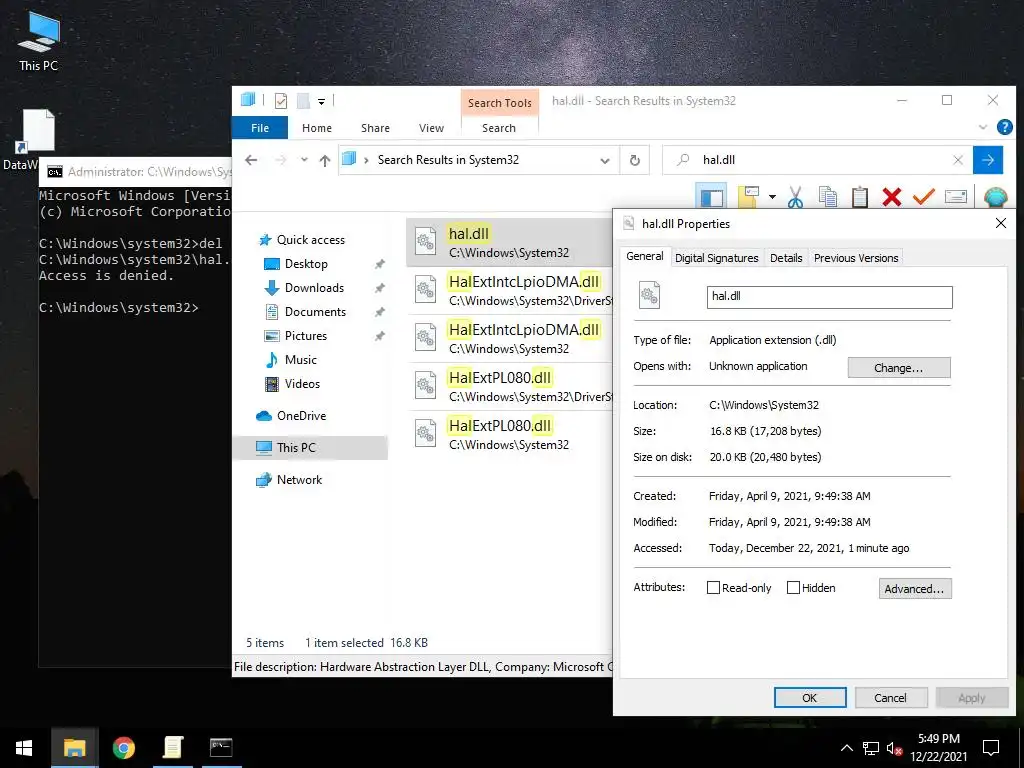Switch to the Details tab in Properties
Viewport: 1024px width, 768px height.
click(x=786, y=258)
